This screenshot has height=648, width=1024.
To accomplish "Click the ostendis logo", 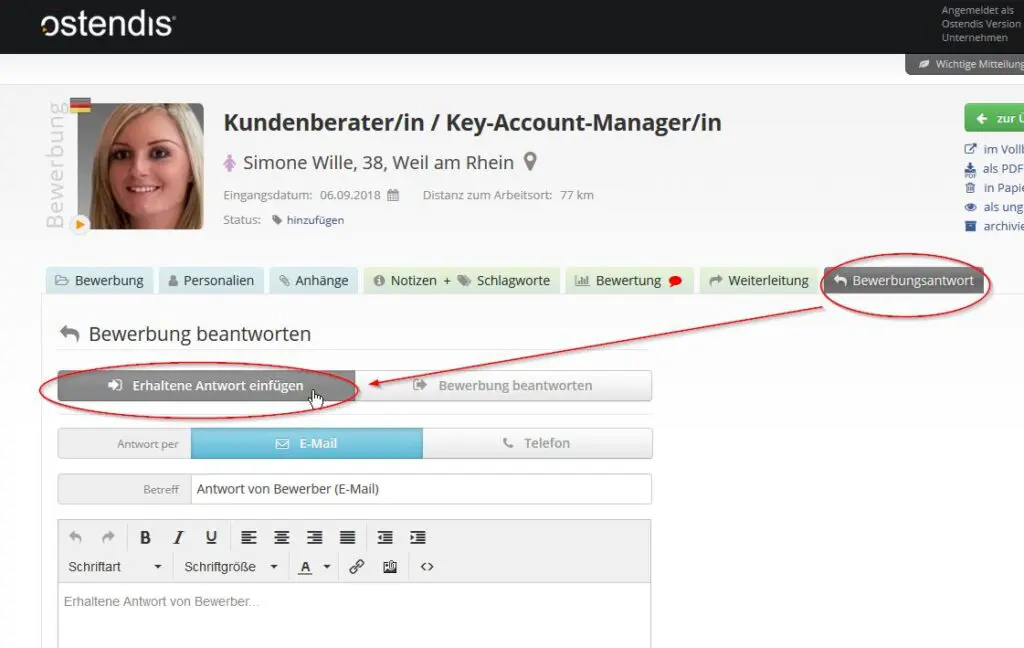I will coord(108,24).
